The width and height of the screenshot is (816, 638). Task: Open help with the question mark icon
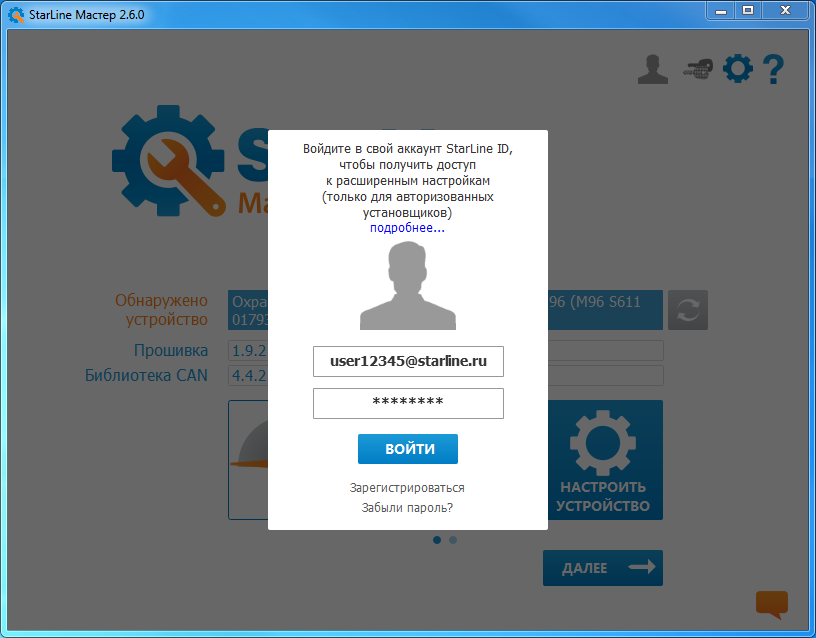(772, 69)
